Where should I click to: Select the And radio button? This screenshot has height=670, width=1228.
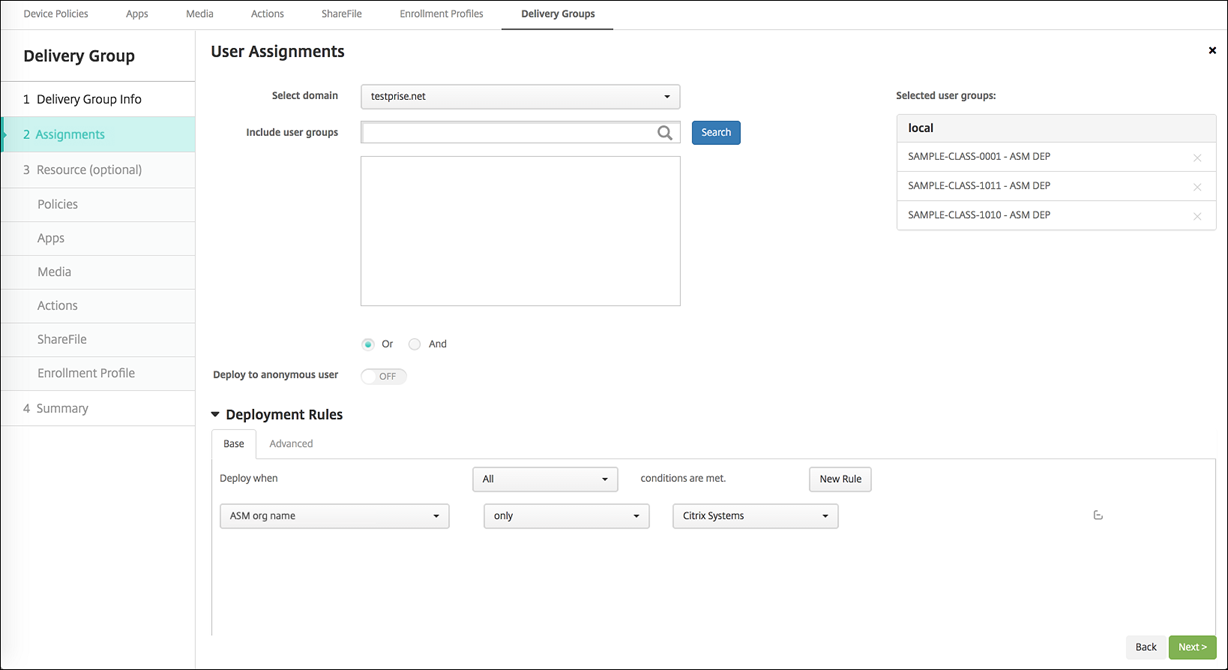(414, 344)
